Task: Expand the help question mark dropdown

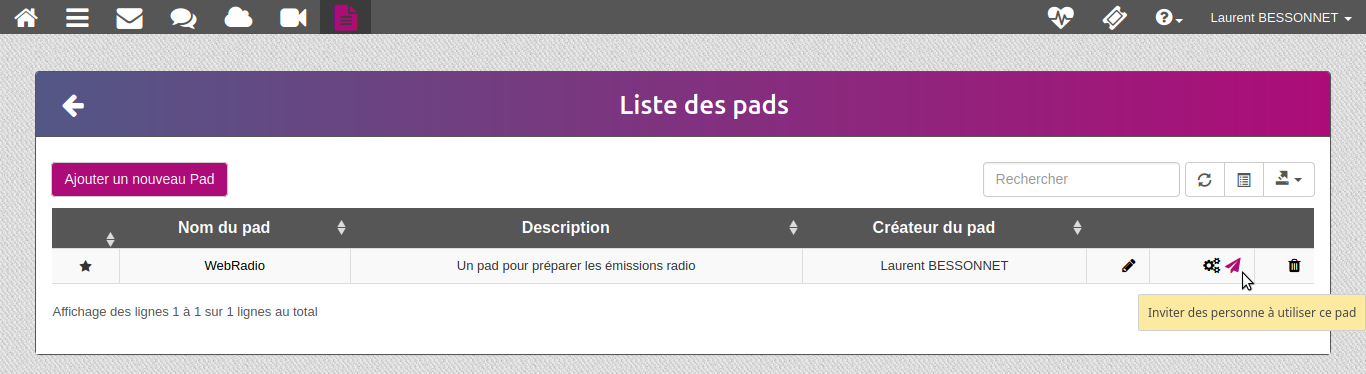Action: pyautogui.click(x=1169, y=17)
